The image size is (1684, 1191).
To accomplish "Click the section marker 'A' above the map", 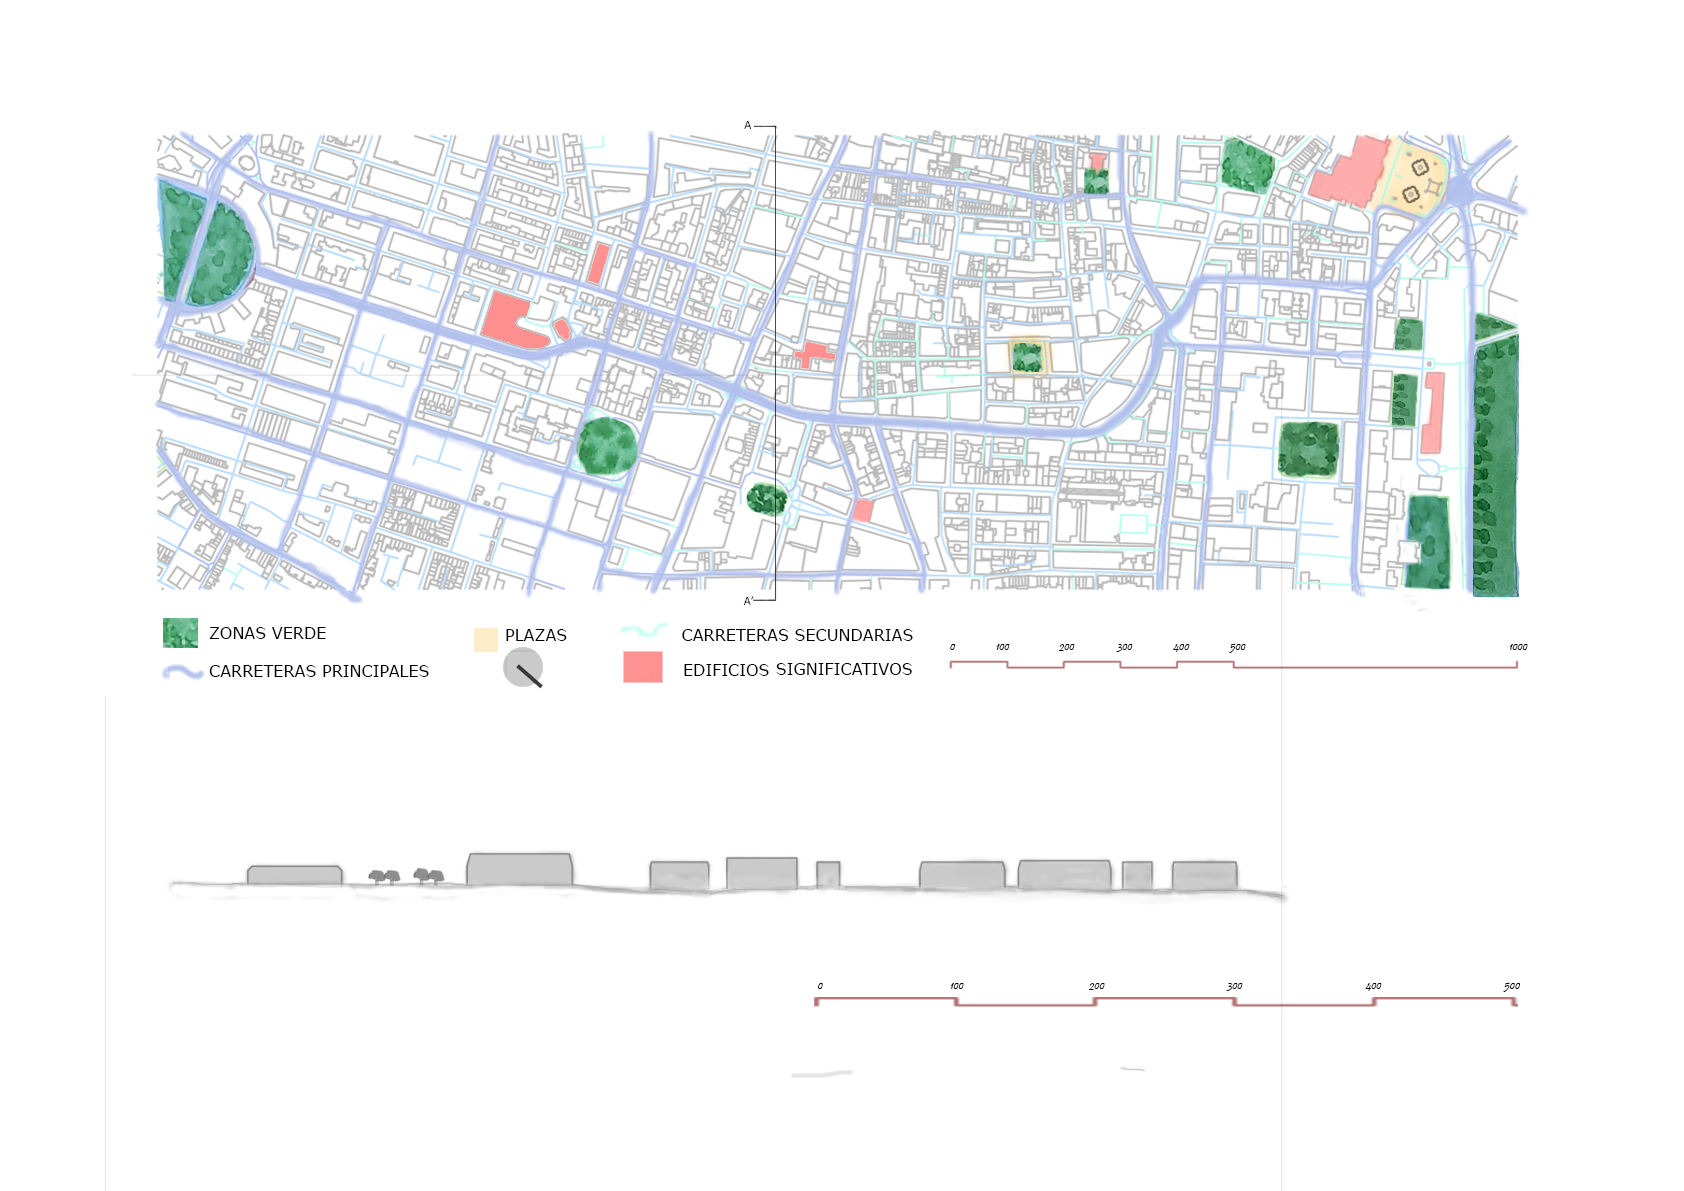I will click(x=747, y=126).
